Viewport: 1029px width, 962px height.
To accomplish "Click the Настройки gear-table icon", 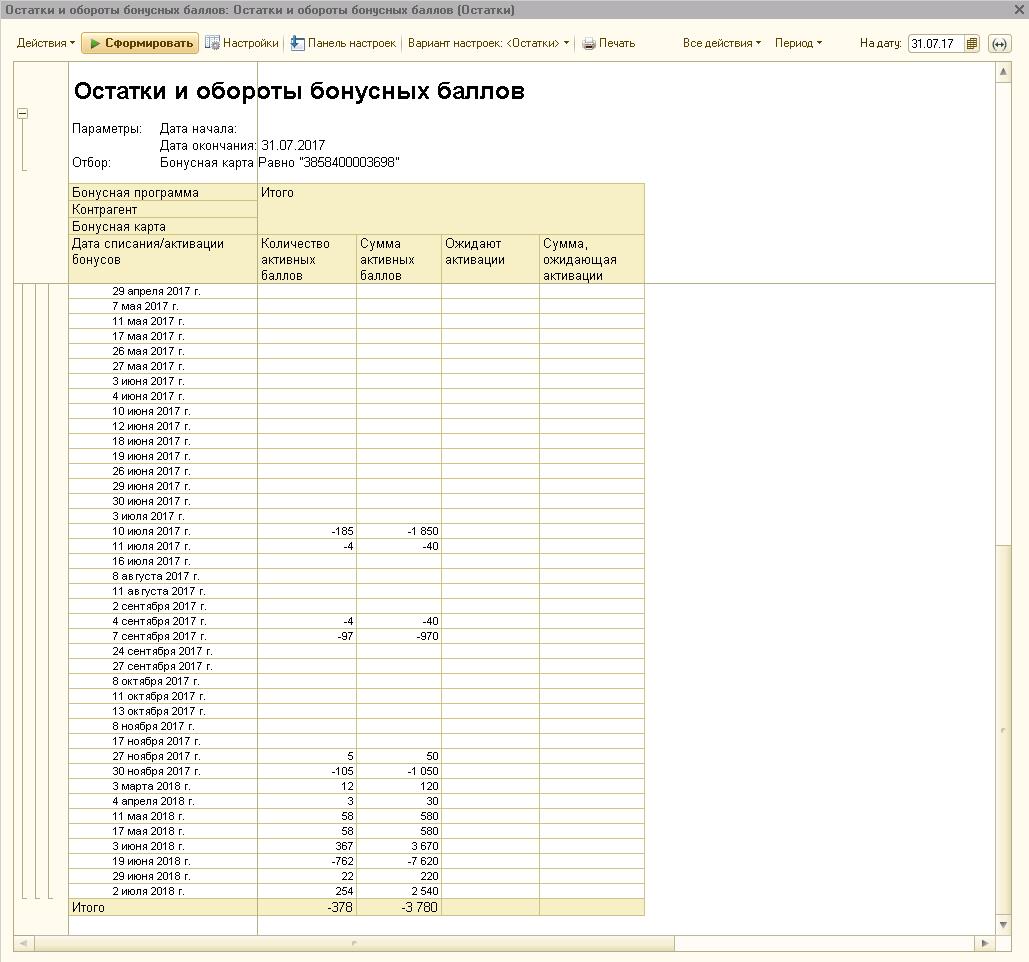I will pyautogui.click(x=212, y=43).
